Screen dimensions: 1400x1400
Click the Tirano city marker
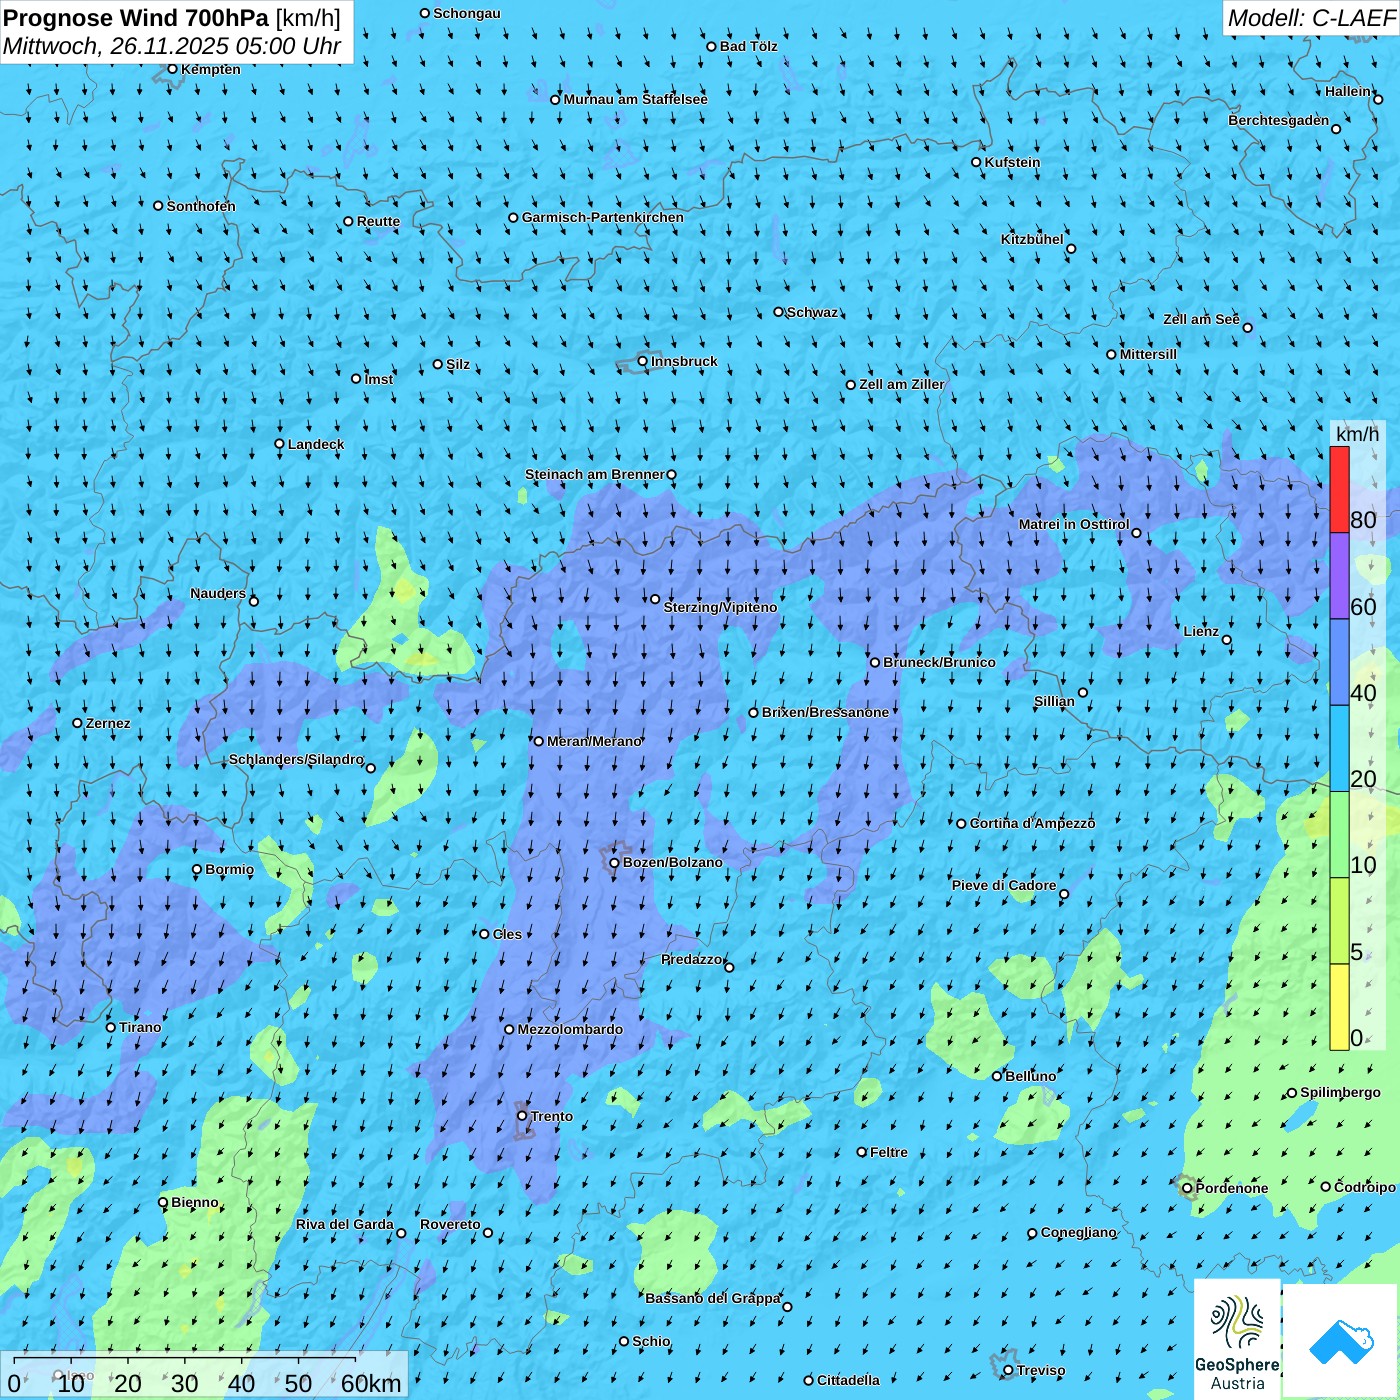tap(111, 1027)
